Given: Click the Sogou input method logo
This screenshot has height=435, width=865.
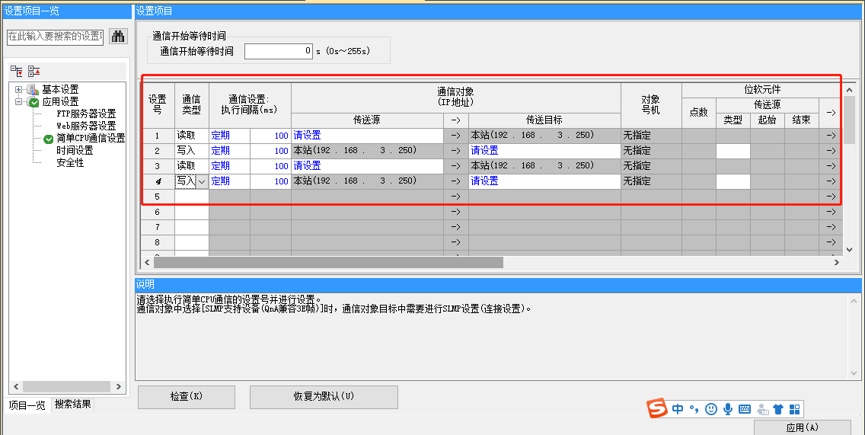Looking at the screenshot, I should [x=657, y=409].
